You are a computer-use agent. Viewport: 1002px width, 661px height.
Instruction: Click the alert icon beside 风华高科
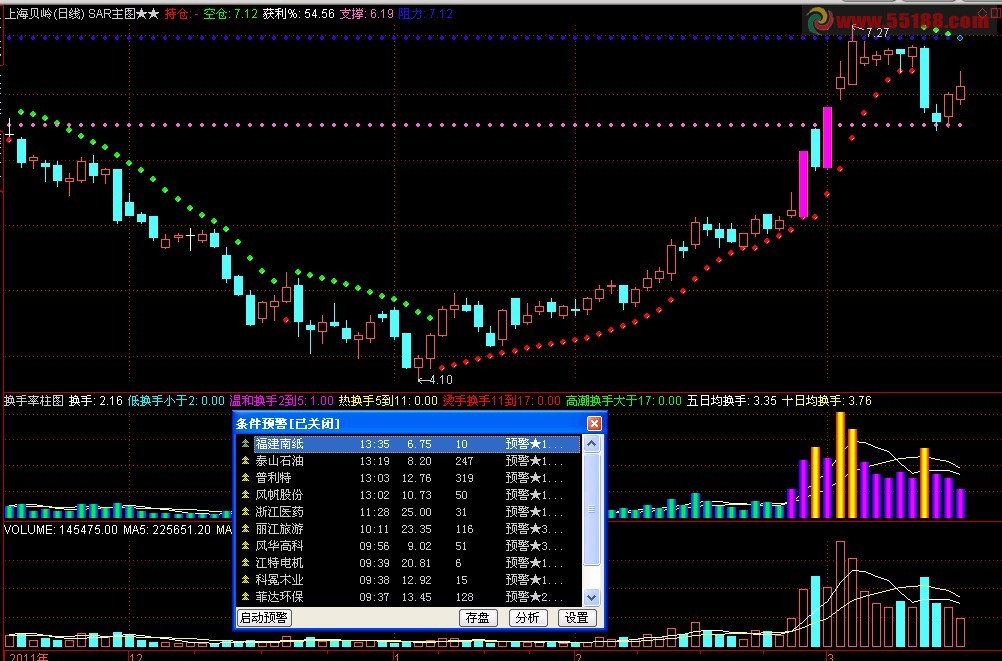(x=245, y=545)
